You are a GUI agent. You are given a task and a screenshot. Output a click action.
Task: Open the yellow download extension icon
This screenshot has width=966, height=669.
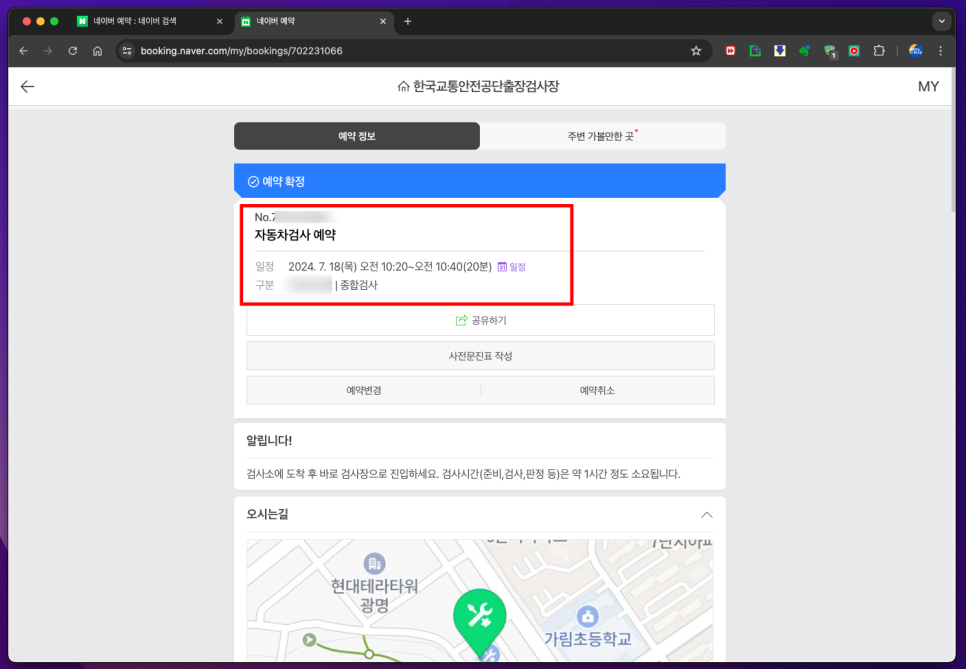780,51
